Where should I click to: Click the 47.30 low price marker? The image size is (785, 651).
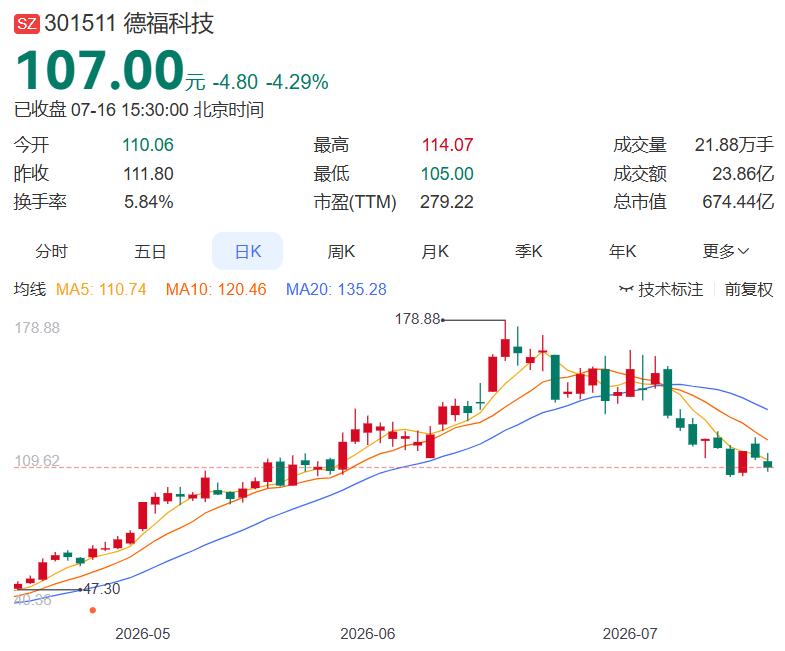pos(102,589)
